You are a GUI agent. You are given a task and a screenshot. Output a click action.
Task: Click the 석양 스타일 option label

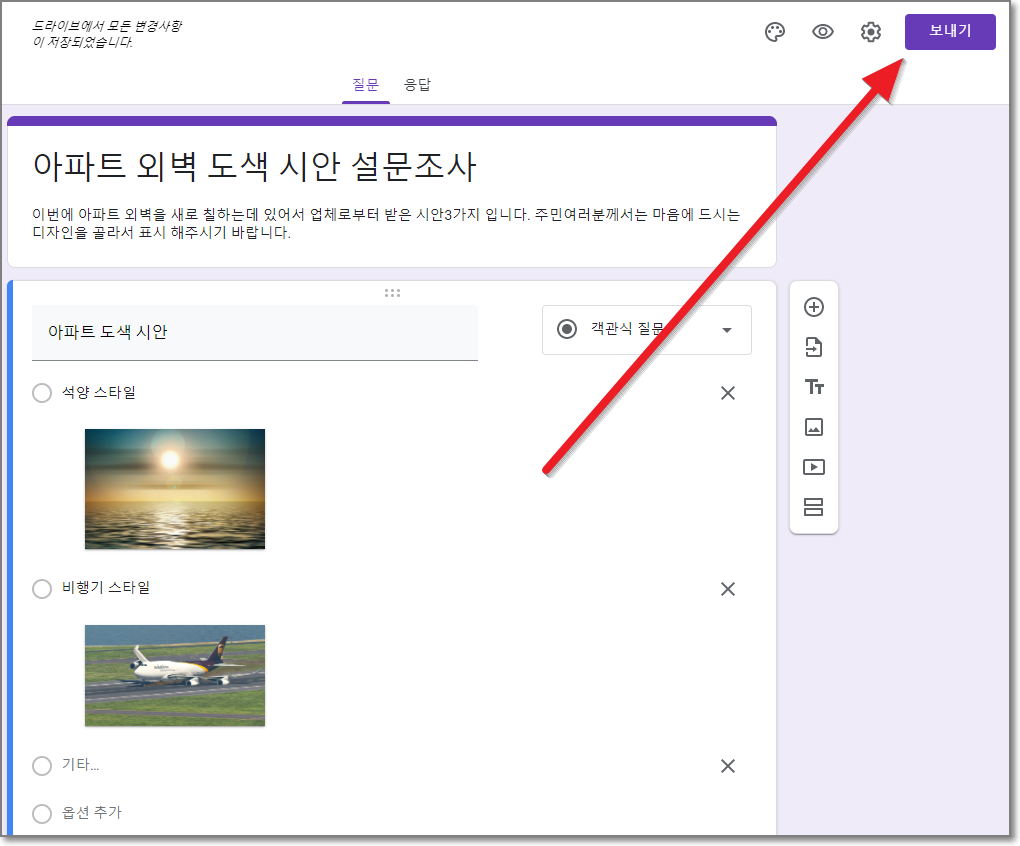[99, 392]
